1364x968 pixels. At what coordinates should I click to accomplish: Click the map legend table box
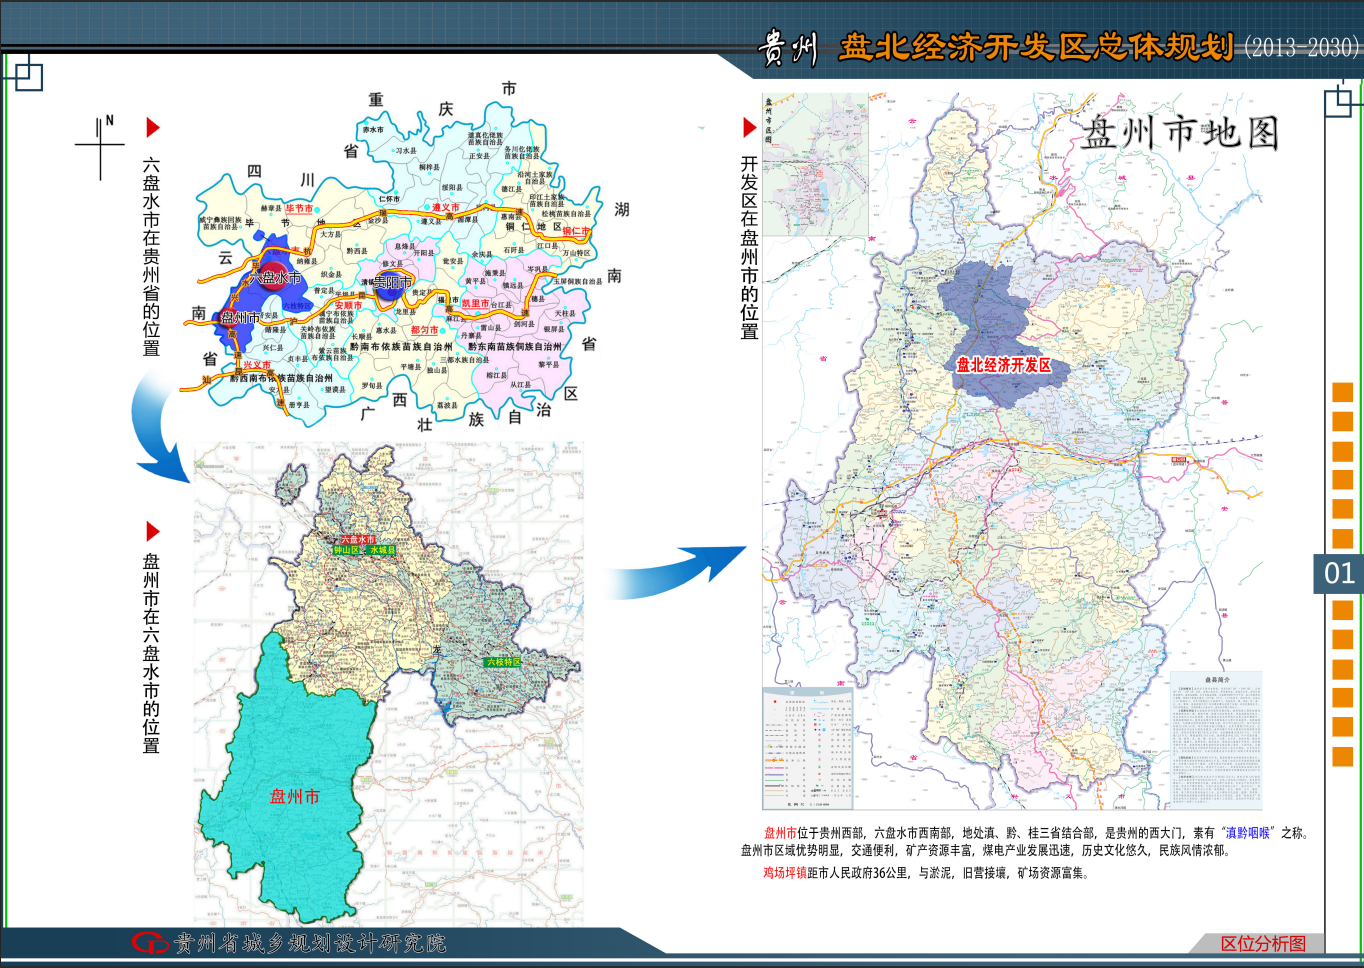(x=808, y=747)
